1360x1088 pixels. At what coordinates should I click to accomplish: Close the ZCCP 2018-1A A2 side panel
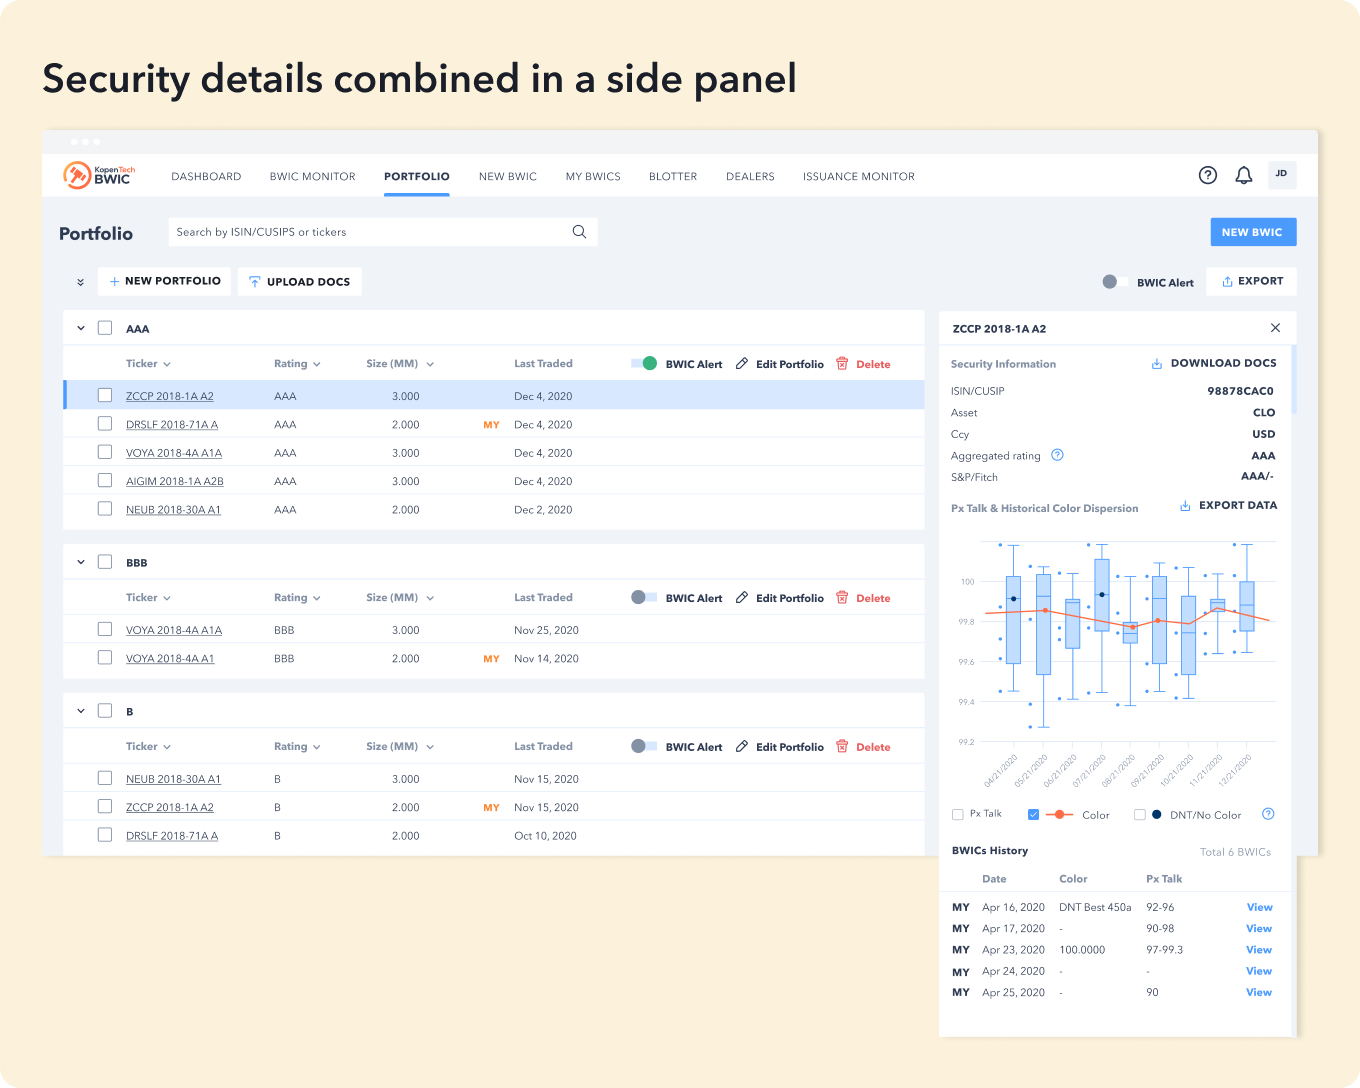click(x=1275, y=328)
